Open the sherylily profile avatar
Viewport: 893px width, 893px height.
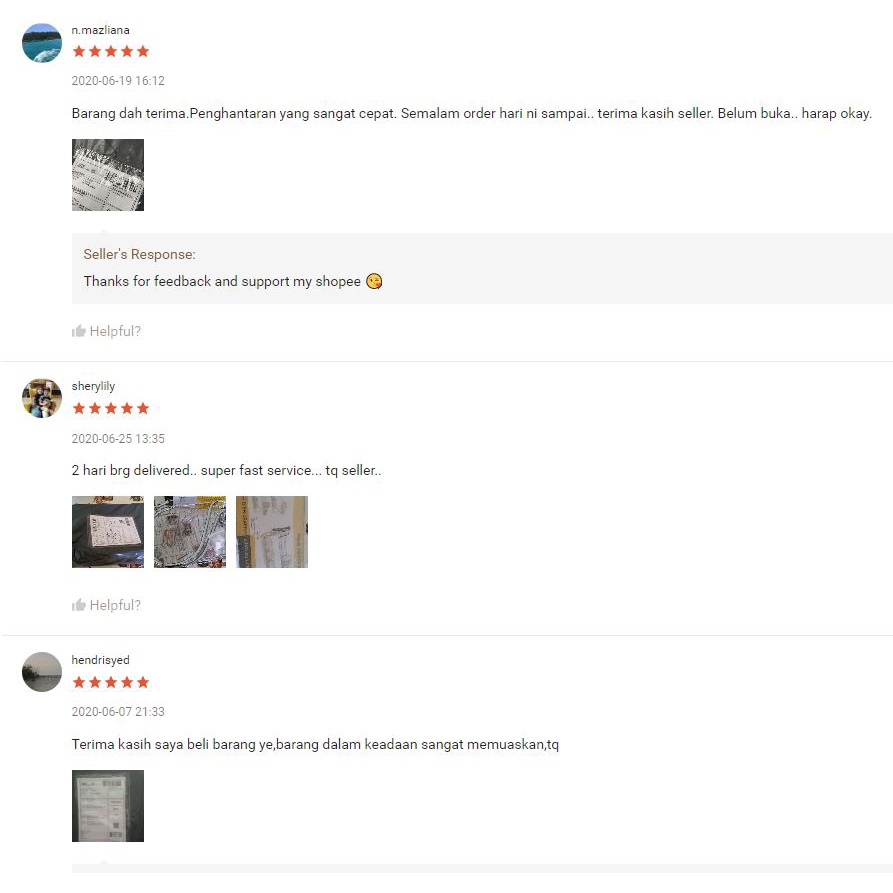pos(42,398)
